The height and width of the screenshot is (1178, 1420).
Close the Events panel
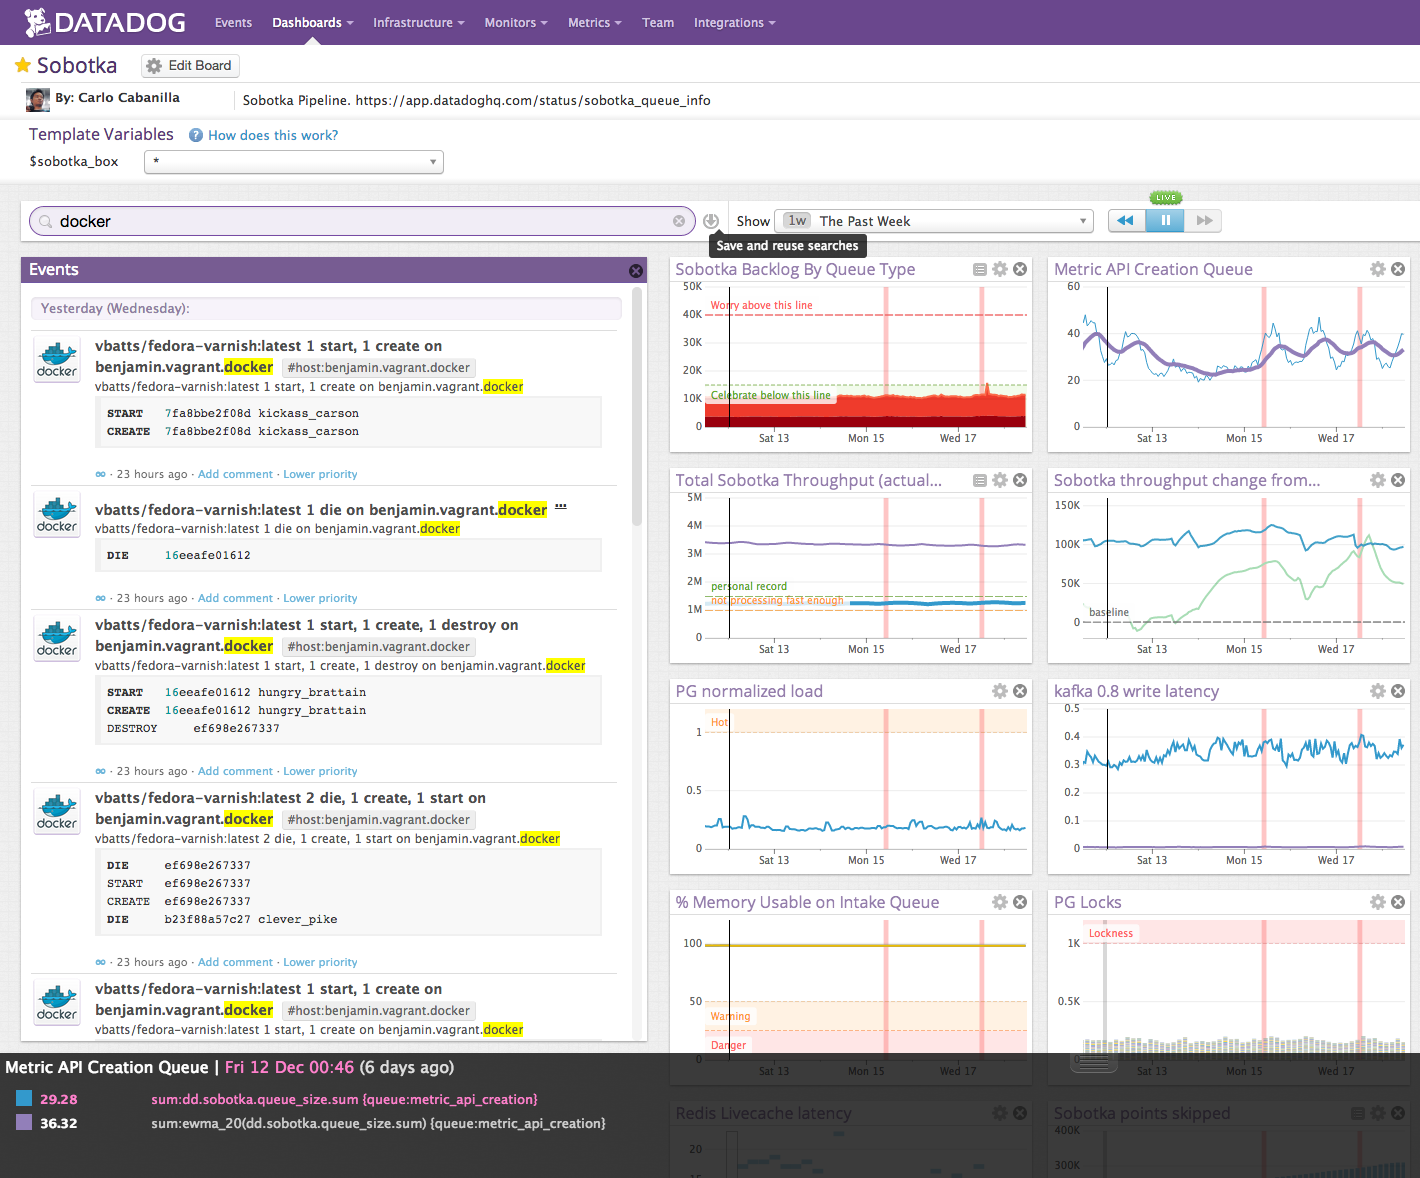(x=635, y=271)
